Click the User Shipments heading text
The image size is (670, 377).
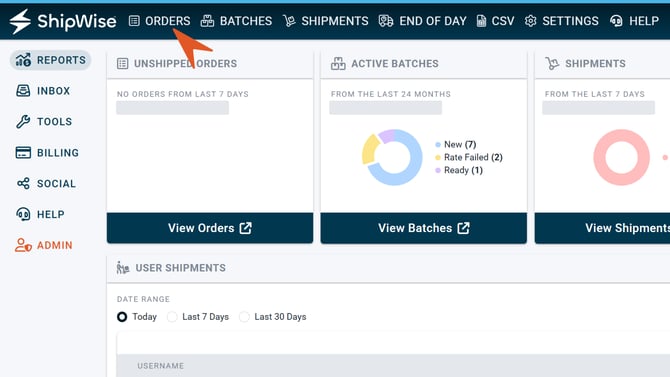[181, 268]
